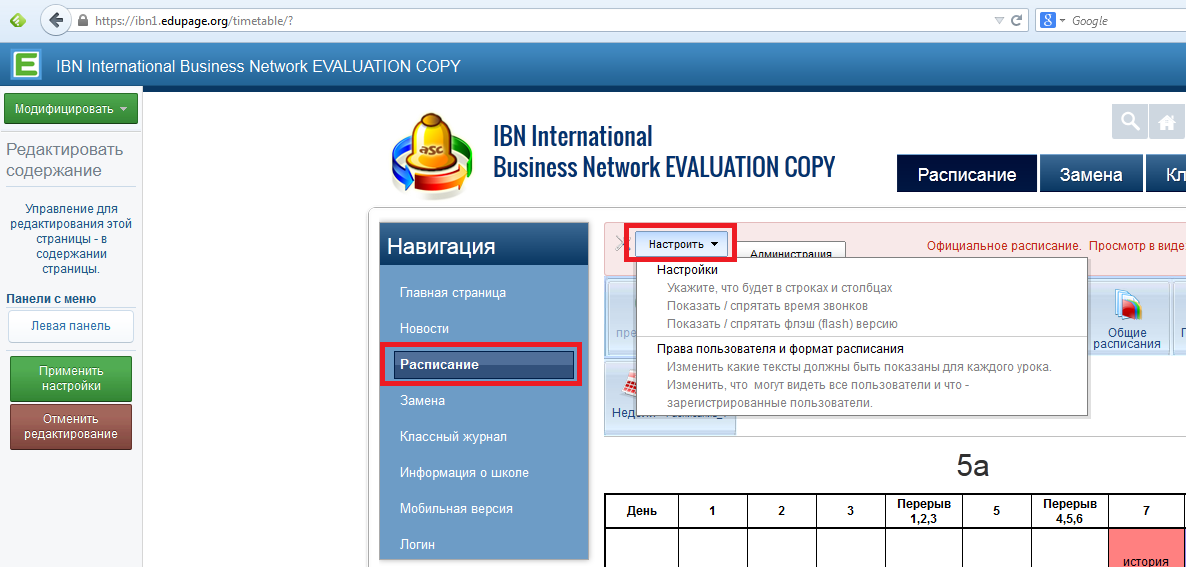Click the magnifier search icon on page
Viewport: 1186px width, 567px height.
pyautogui.click(x=1129, y=122)
